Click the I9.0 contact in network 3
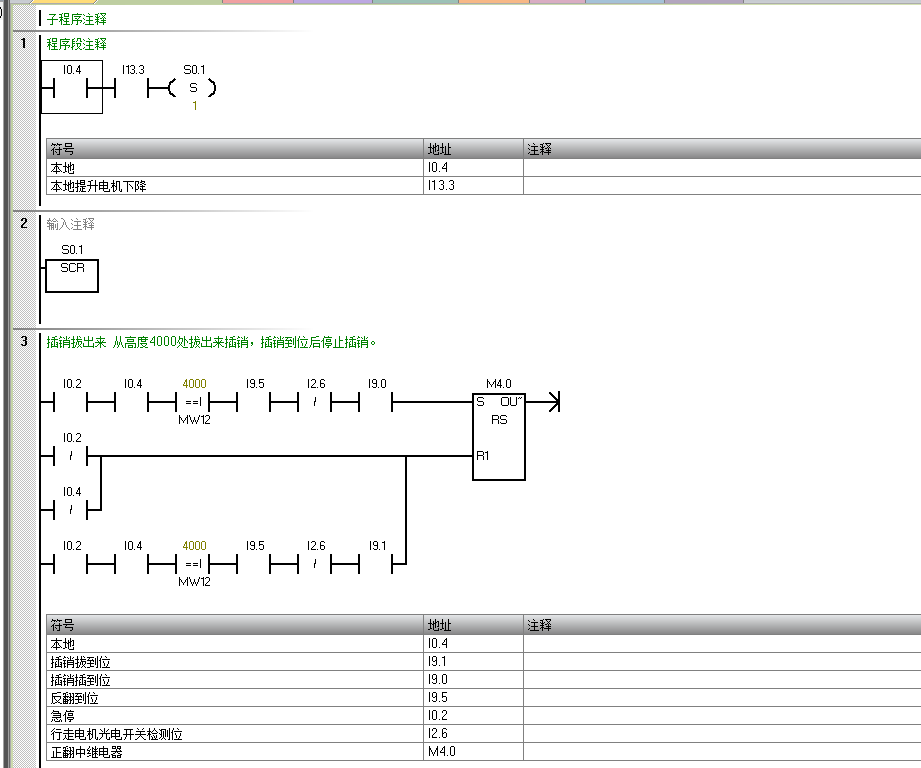921x768 pixels. (377, 403)
